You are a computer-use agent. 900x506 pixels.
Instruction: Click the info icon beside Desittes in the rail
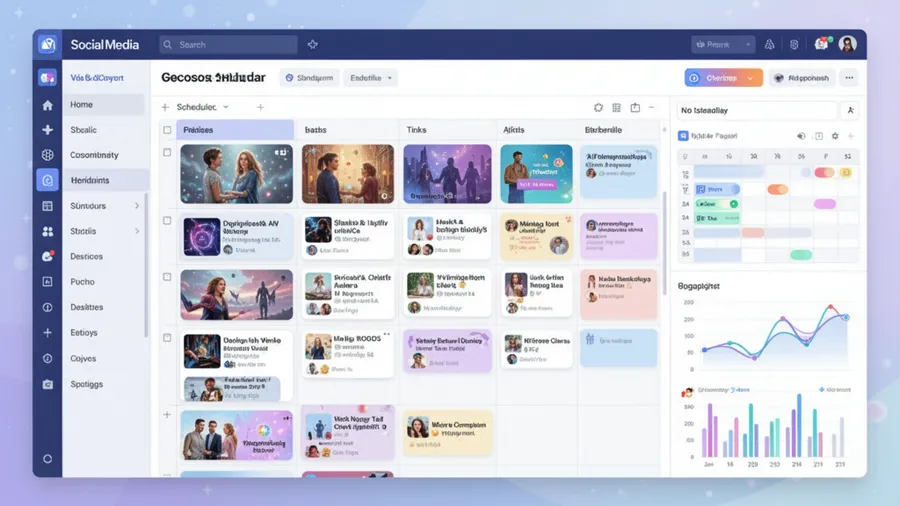[48, 308]
